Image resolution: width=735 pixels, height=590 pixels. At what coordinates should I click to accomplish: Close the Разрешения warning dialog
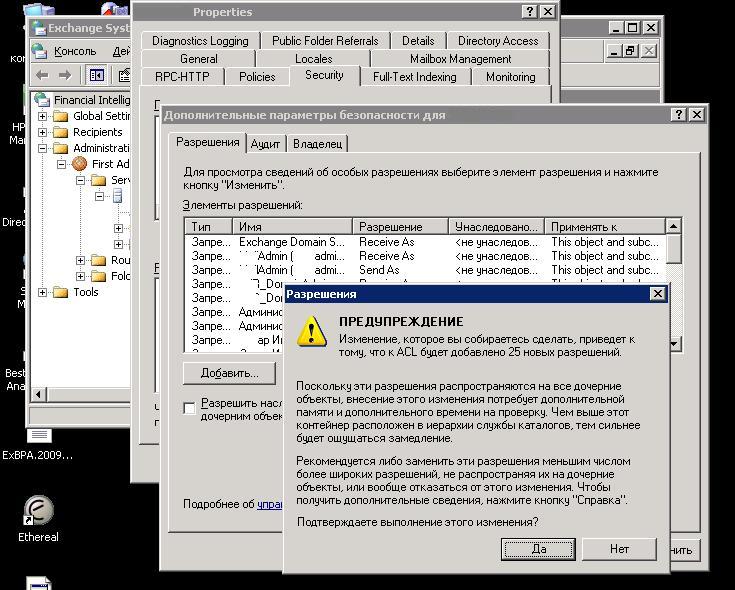coord(657,294)
